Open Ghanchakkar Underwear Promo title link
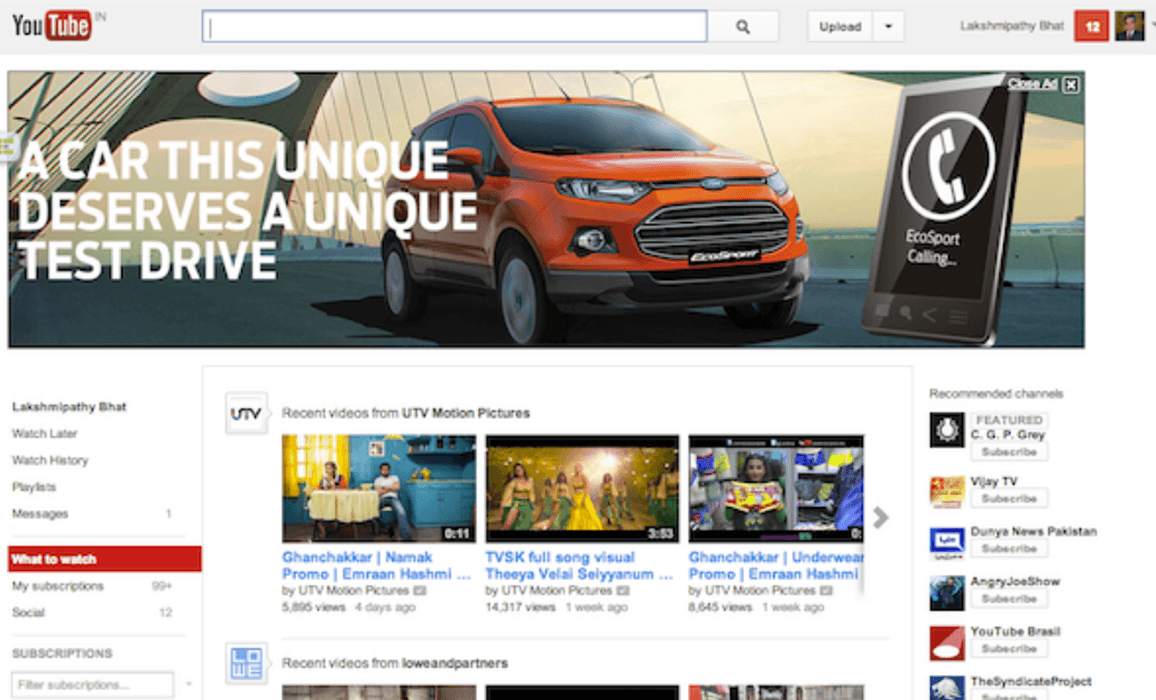The width and height of the screenshot is (1156, 700). (x=776, y=566)
